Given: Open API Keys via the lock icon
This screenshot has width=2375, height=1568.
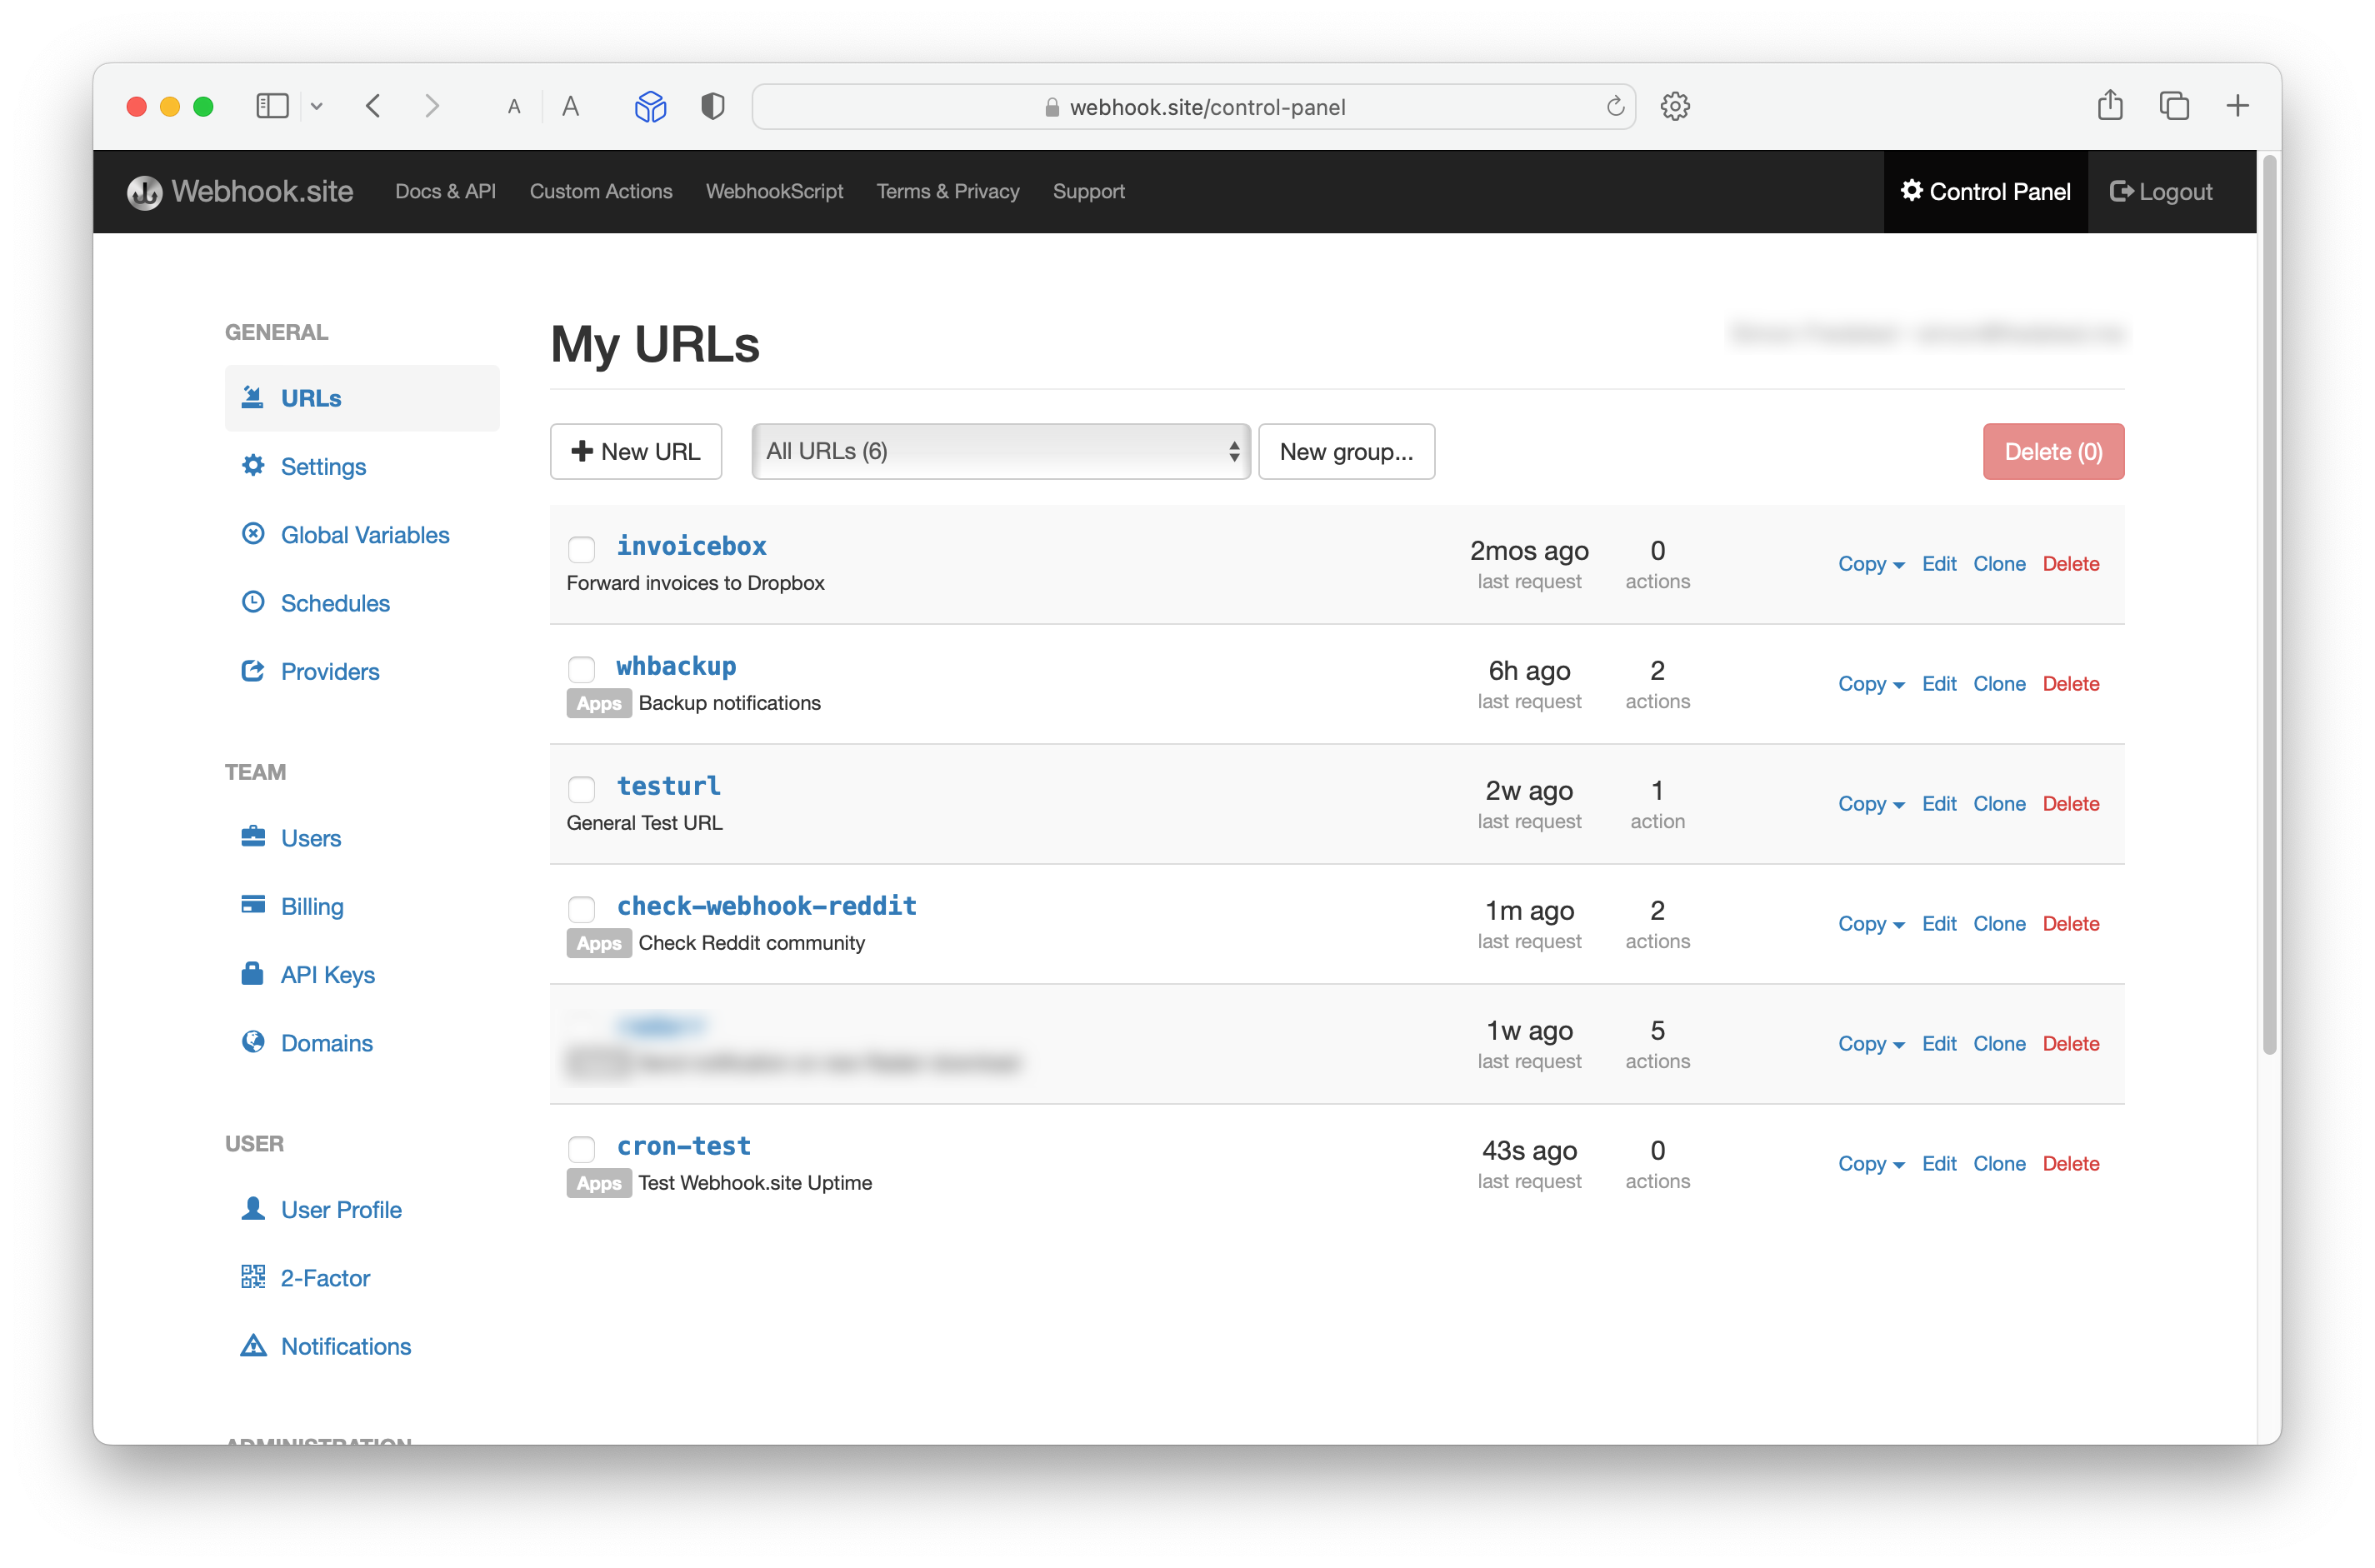Looking at the screenshot, I should [253, 973].
